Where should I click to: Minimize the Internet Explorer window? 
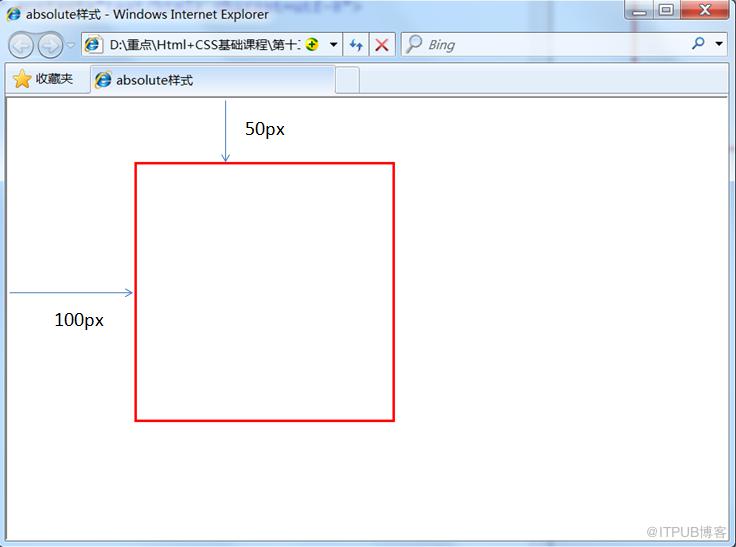(639, 10)
